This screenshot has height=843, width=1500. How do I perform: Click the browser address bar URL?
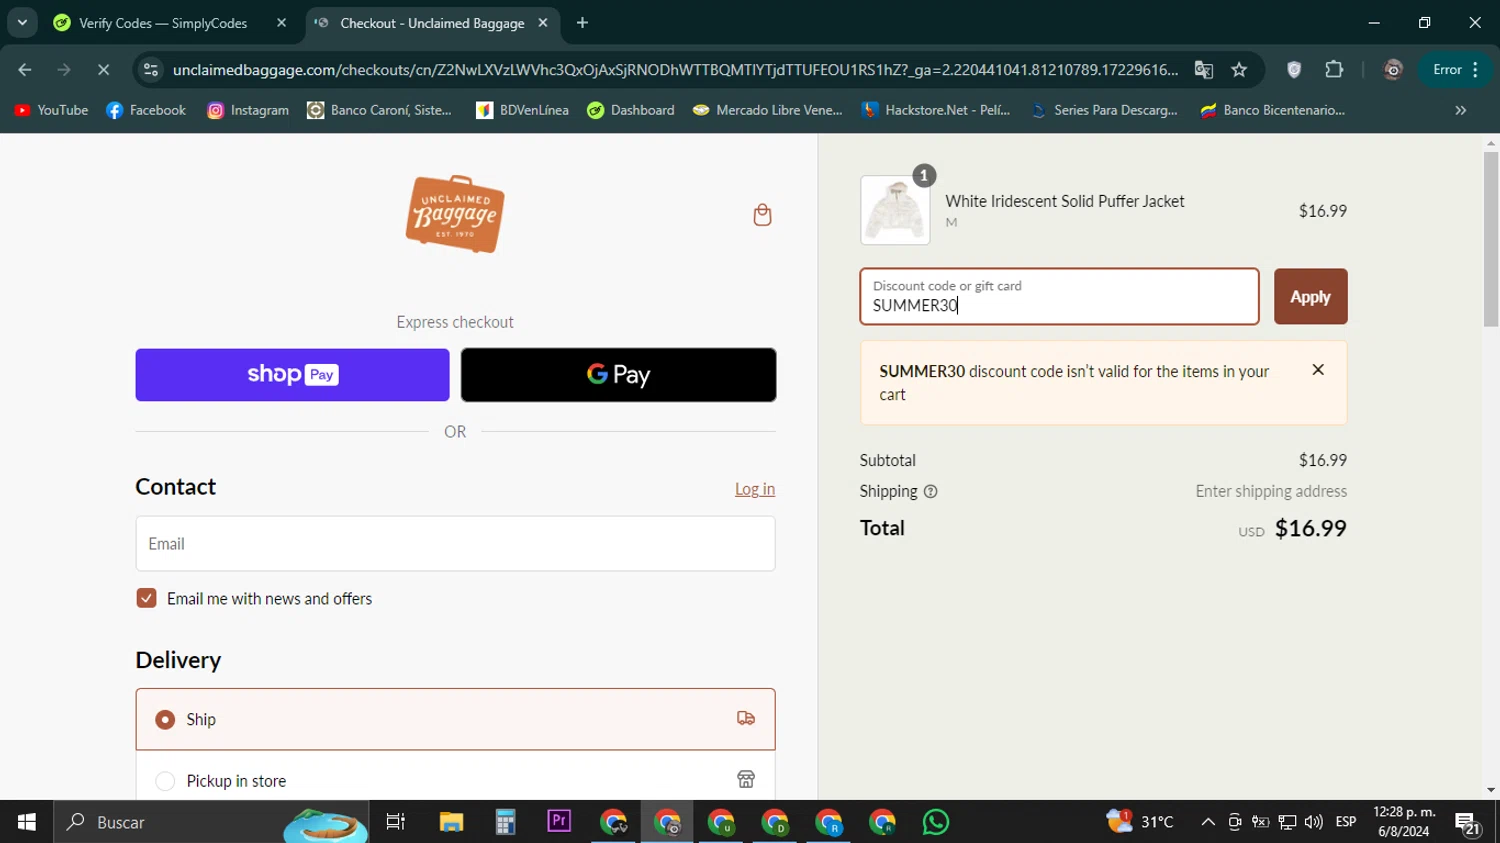tap(675, 70)
